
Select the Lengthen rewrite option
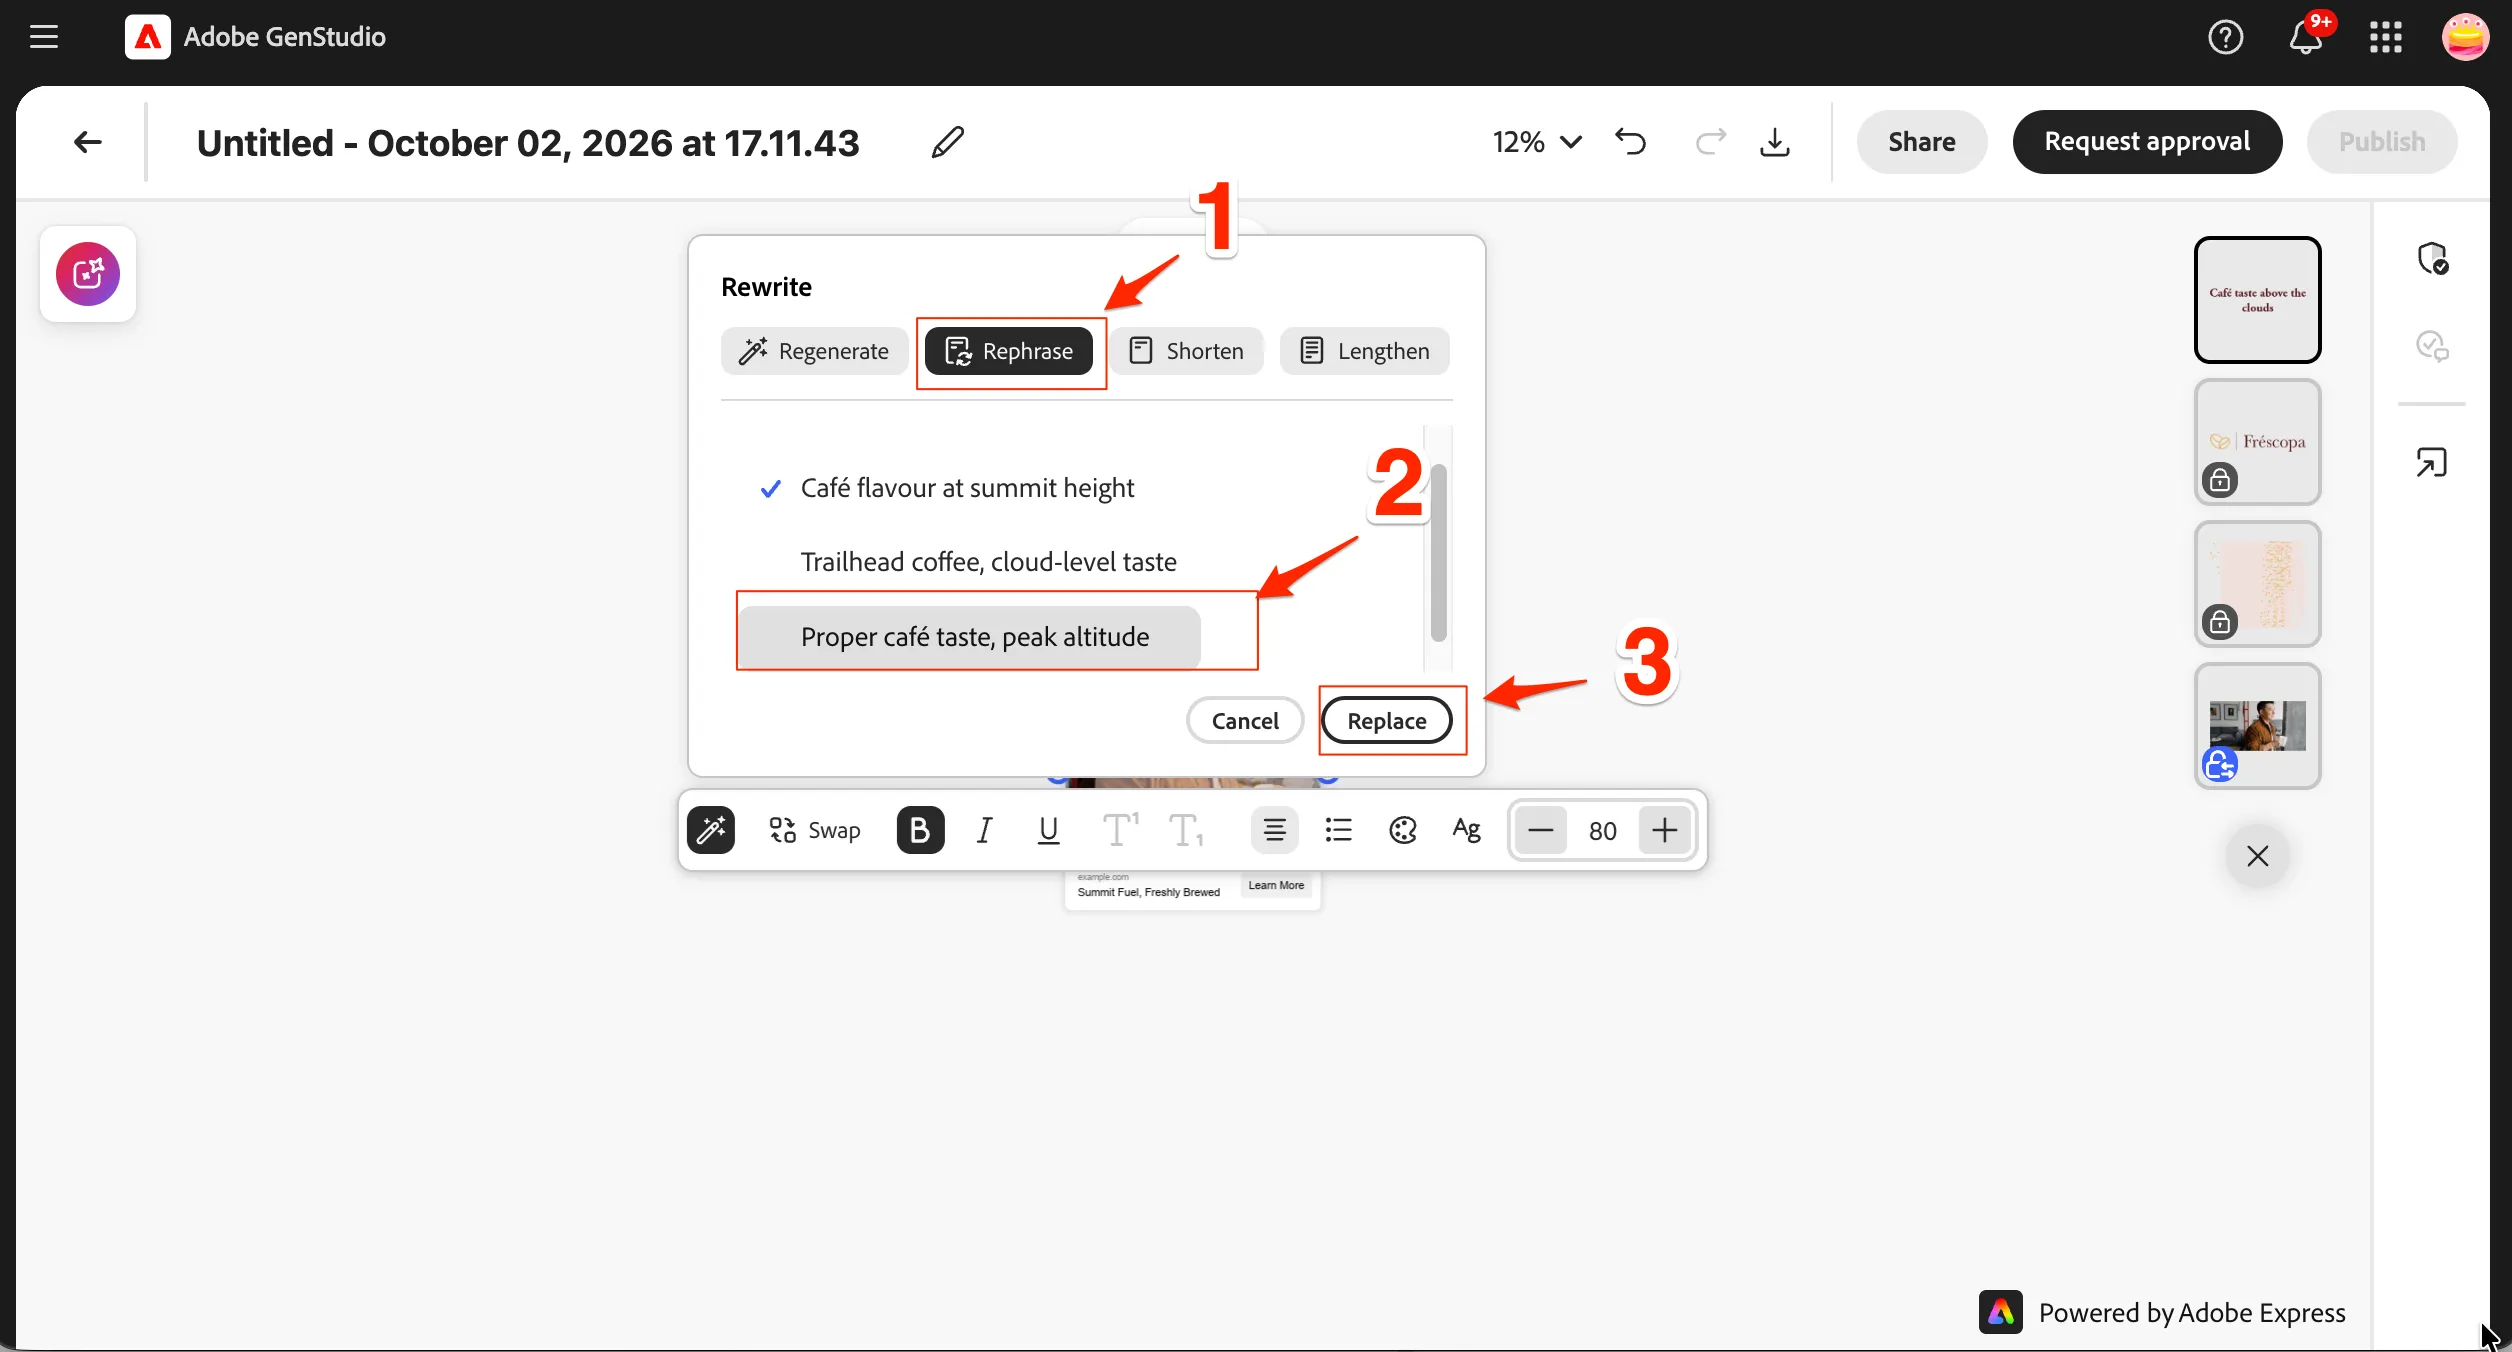tap(1364, 351)
